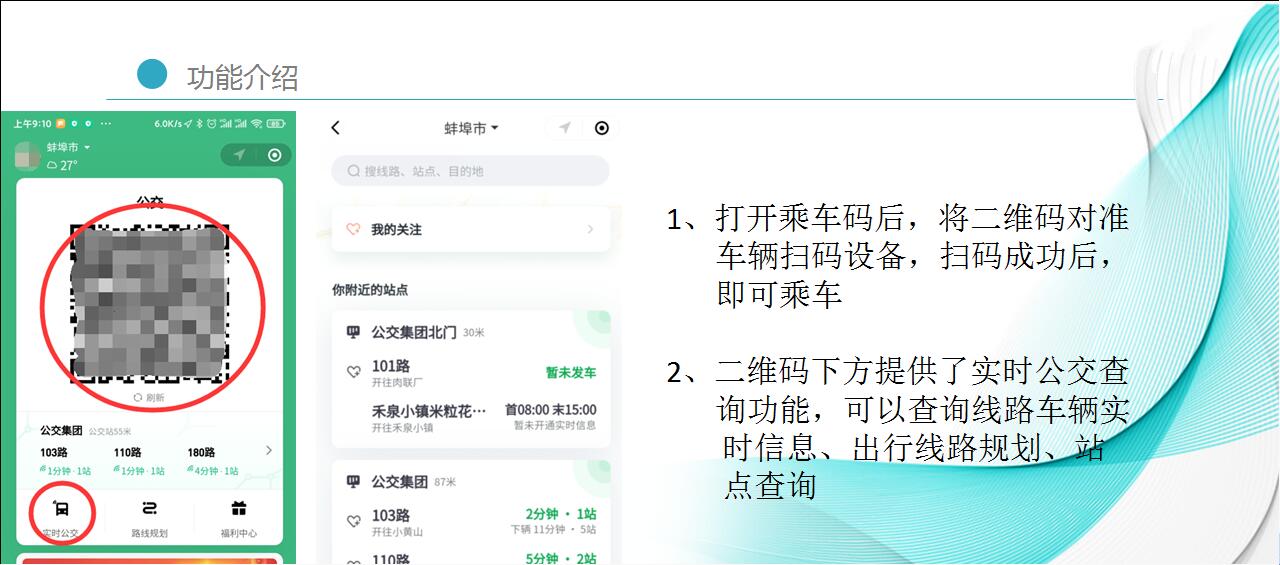Tap the location arrow in white header
Viewport: 1280px width, 565px height.
(x=565, y=128)
